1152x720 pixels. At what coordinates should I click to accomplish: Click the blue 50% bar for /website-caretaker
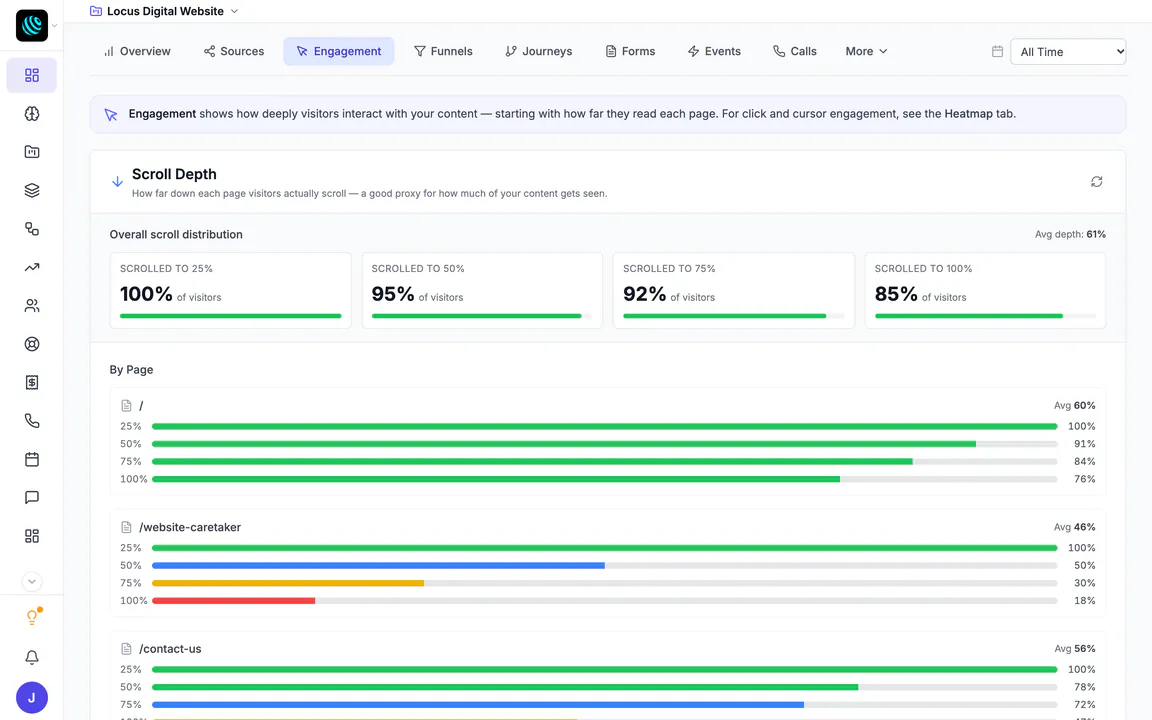[378, 566]
